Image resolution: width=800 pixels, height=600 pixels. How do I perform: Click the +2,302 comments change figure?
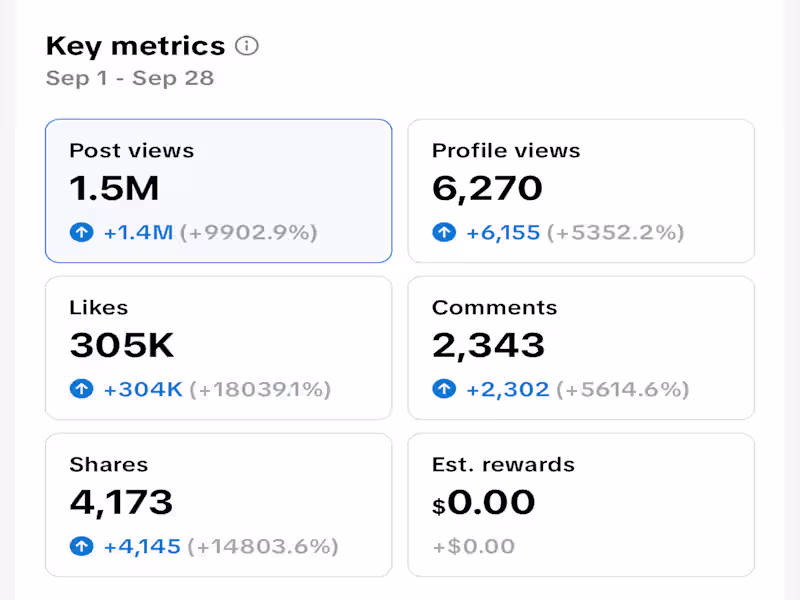(x=507, y=389)
